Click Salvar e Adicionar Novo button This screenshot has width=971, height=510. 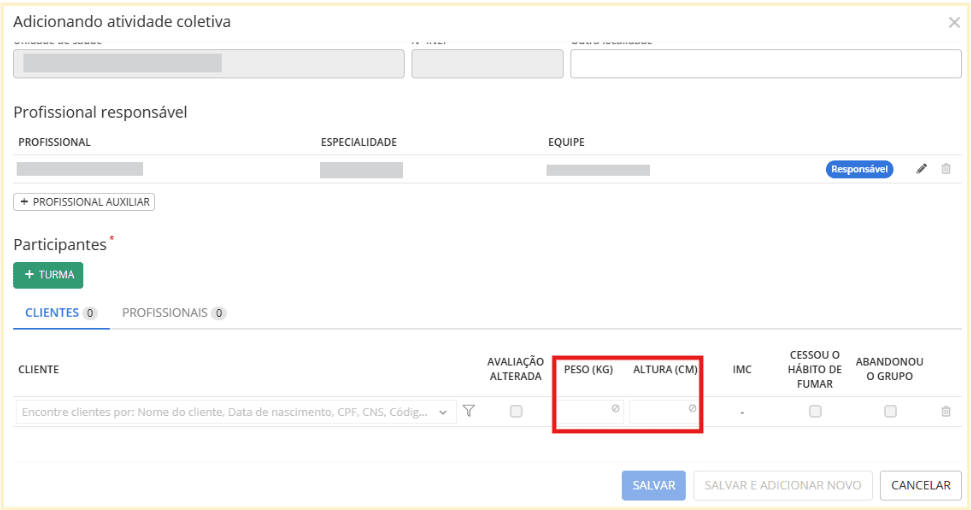[x=783, y=485]
